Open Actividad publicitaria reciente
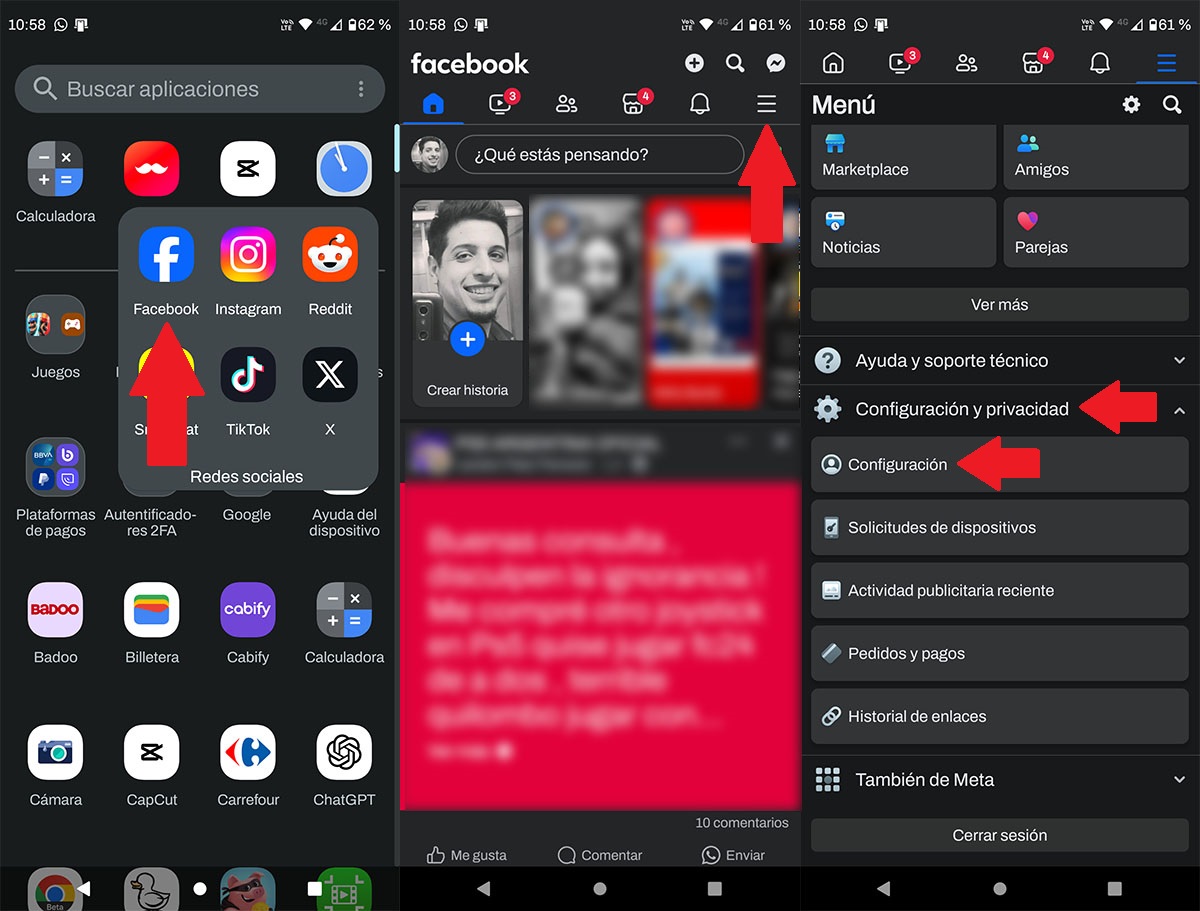 click(1000, 590)
